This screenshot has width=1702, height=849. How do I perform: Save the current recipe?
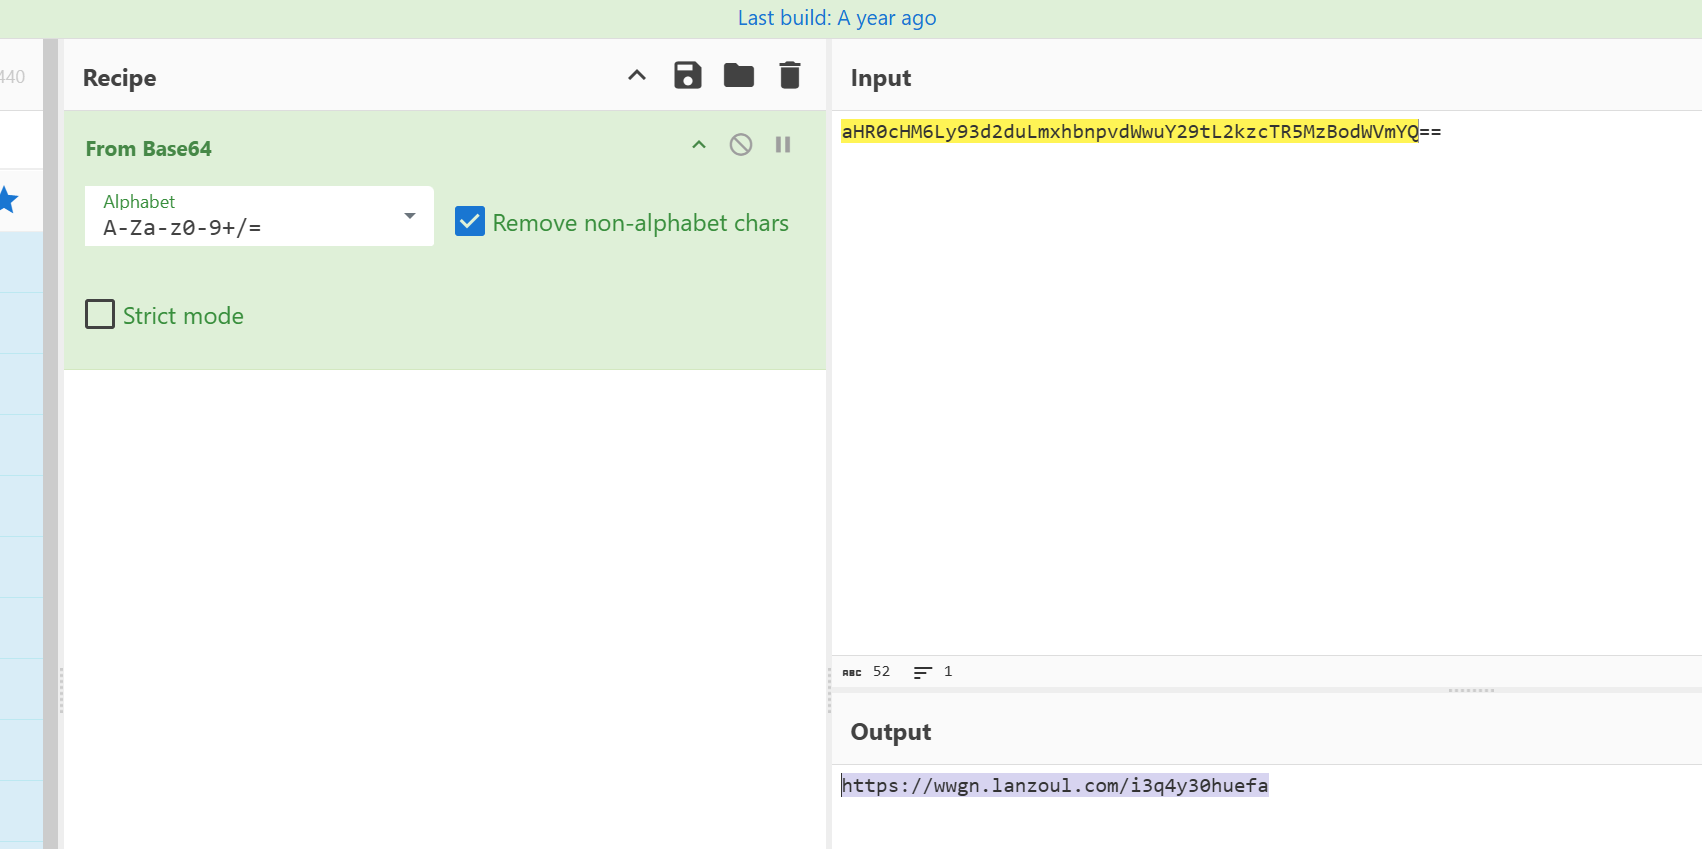click(688, 76)
